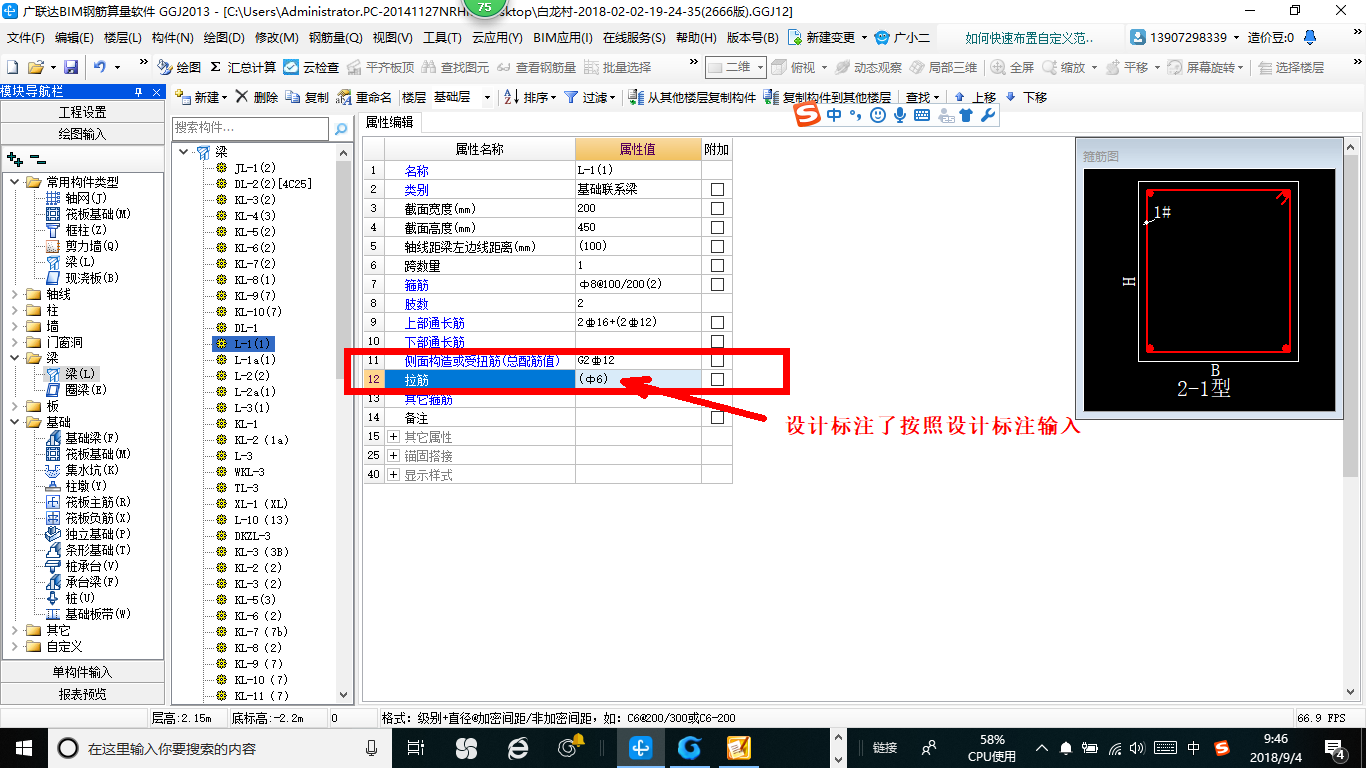The height and width of the screenshot is (768, 1366).
Task: Open Windows Start menu
Action: [x=23, y=747]
